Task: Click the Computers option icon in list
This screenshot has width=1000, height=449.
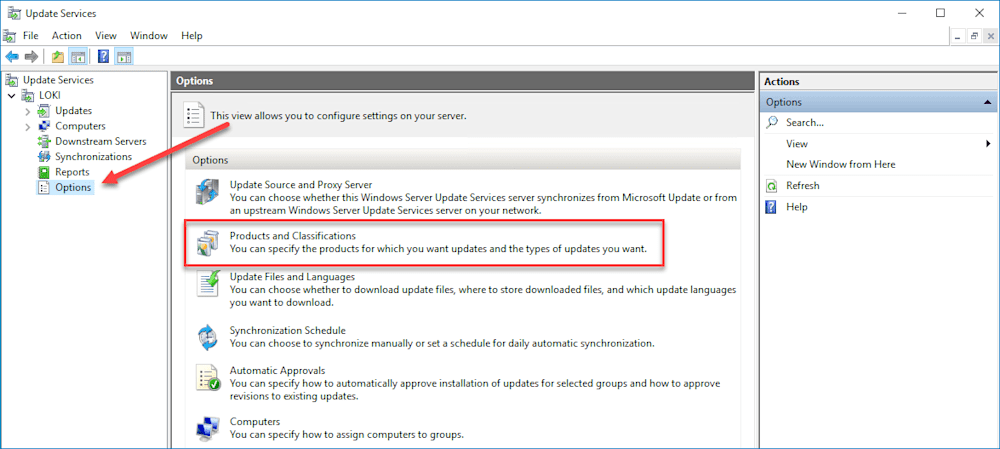Action: [x=208, y=429]
